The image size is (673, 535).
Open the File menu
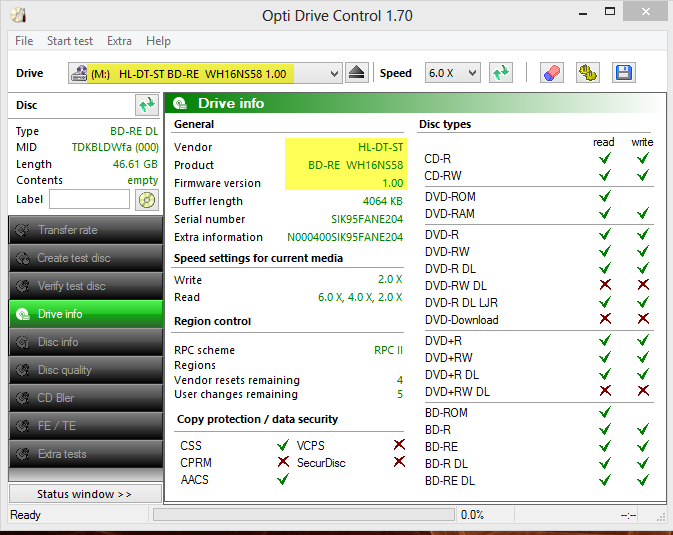click(x=24, y=41)
